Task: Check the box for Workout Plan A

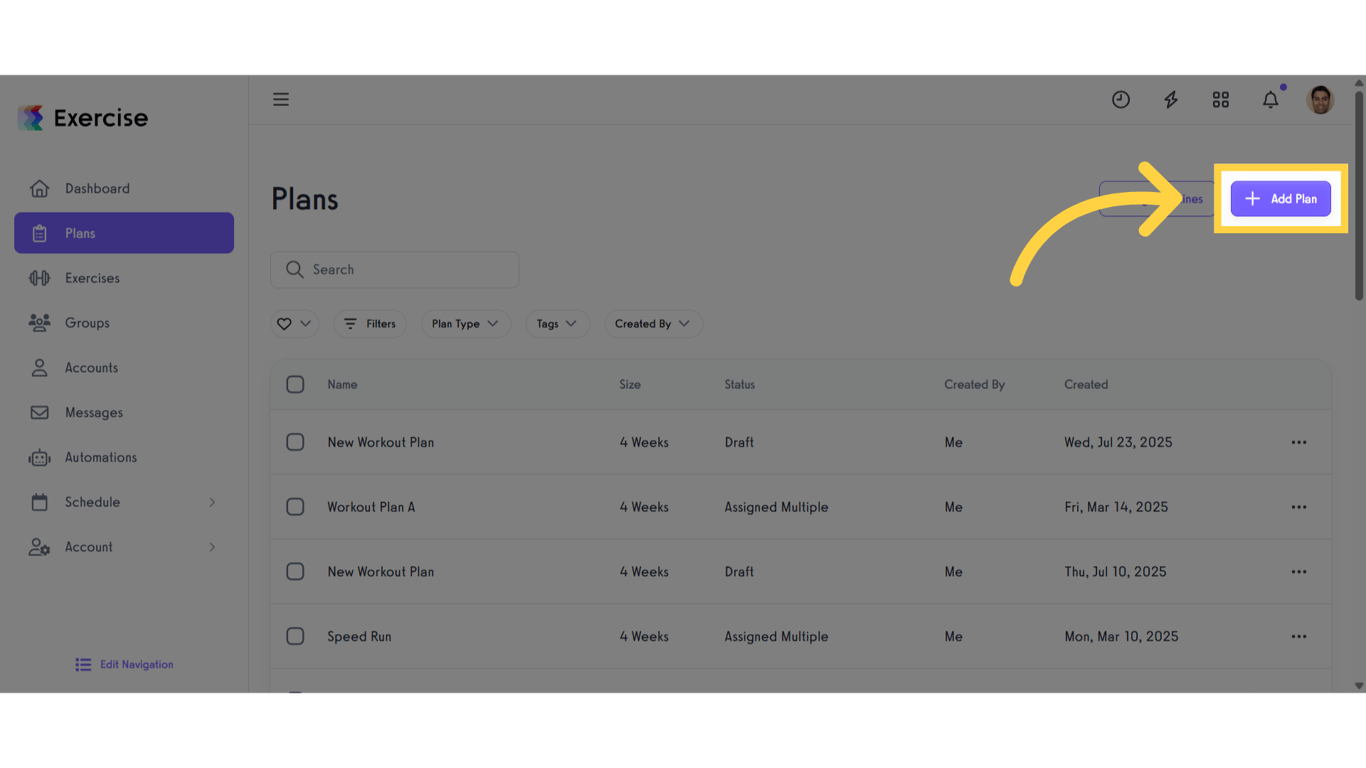Action: (x=295, y=507)
